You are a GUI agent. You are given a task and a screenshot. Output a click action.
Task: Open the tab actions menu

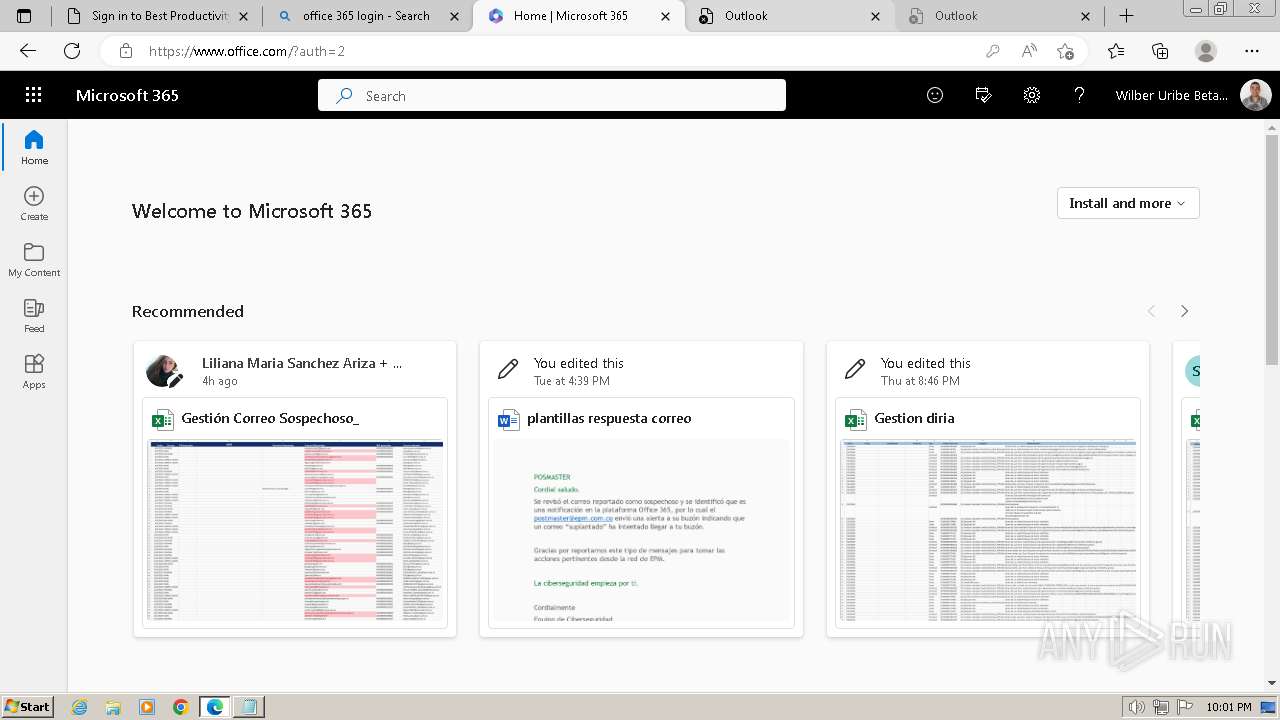tap(24, 16)
